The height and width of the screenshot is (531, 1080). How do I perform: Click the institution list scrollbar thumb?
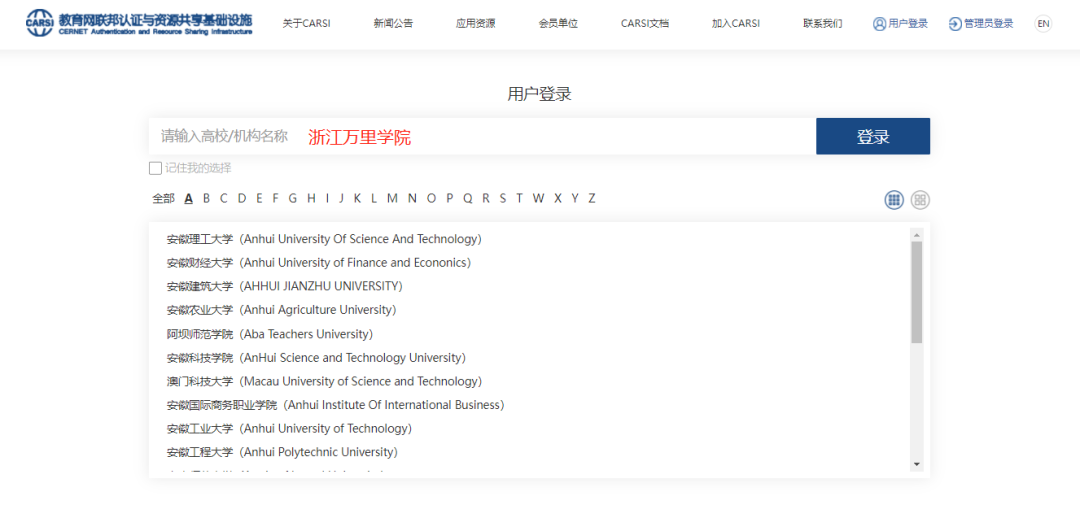[916, 292]
